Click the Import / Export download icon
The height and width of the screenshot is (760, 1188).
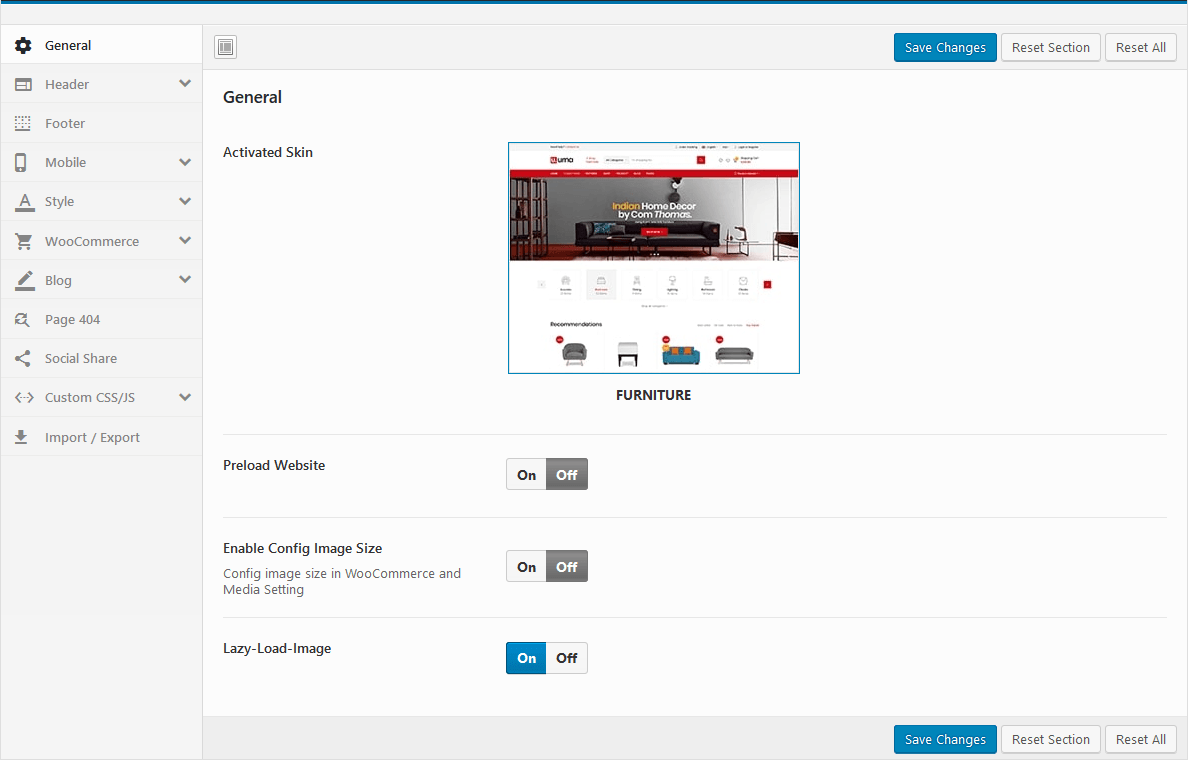click(x=21, y=437)
